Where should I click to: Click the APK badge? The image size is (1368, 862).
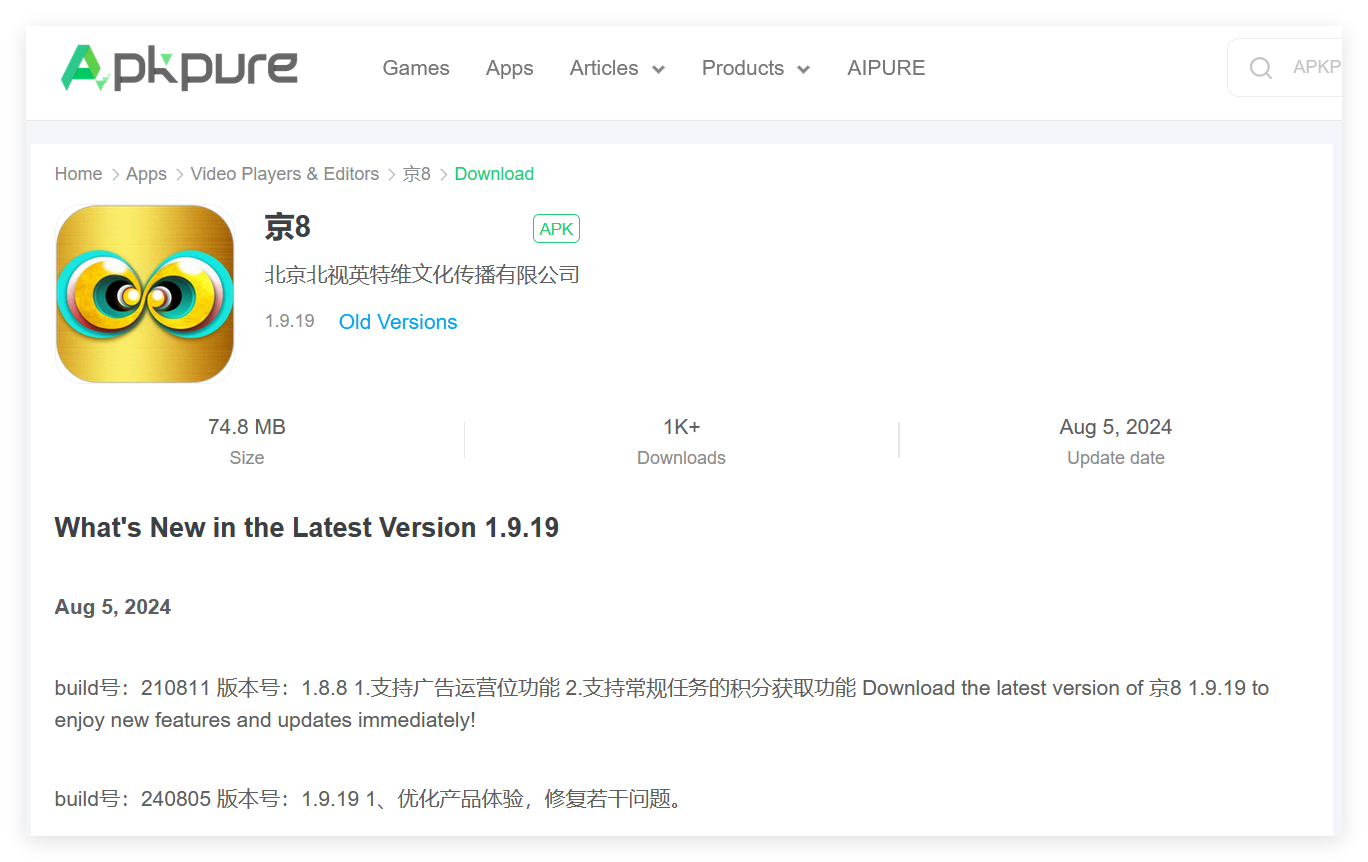(556, 229)
